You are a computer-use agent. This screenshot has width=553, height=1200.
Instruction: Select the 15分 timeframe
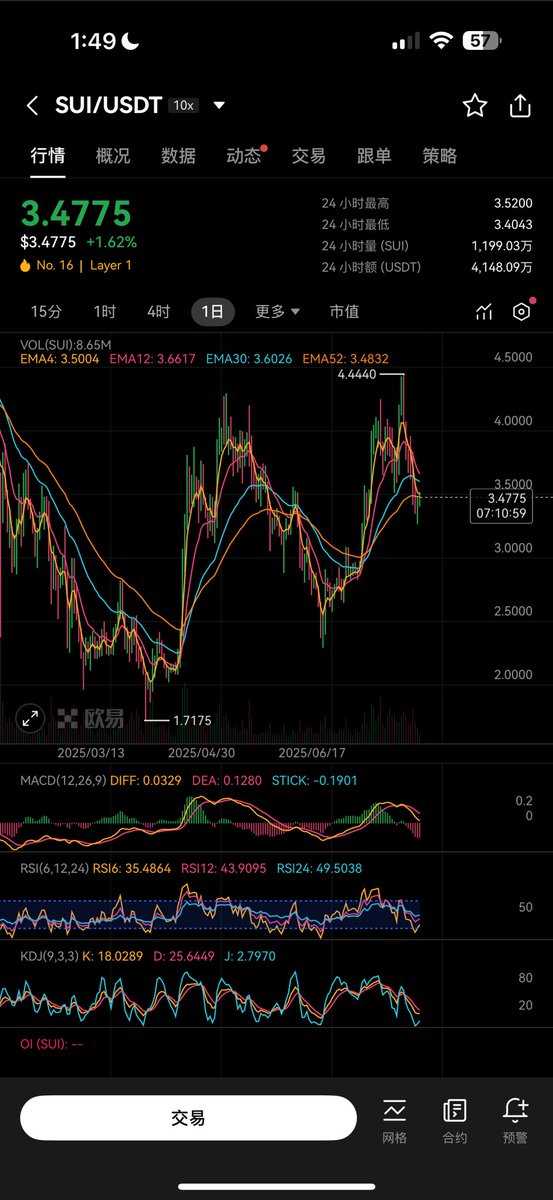coord(46,312)
